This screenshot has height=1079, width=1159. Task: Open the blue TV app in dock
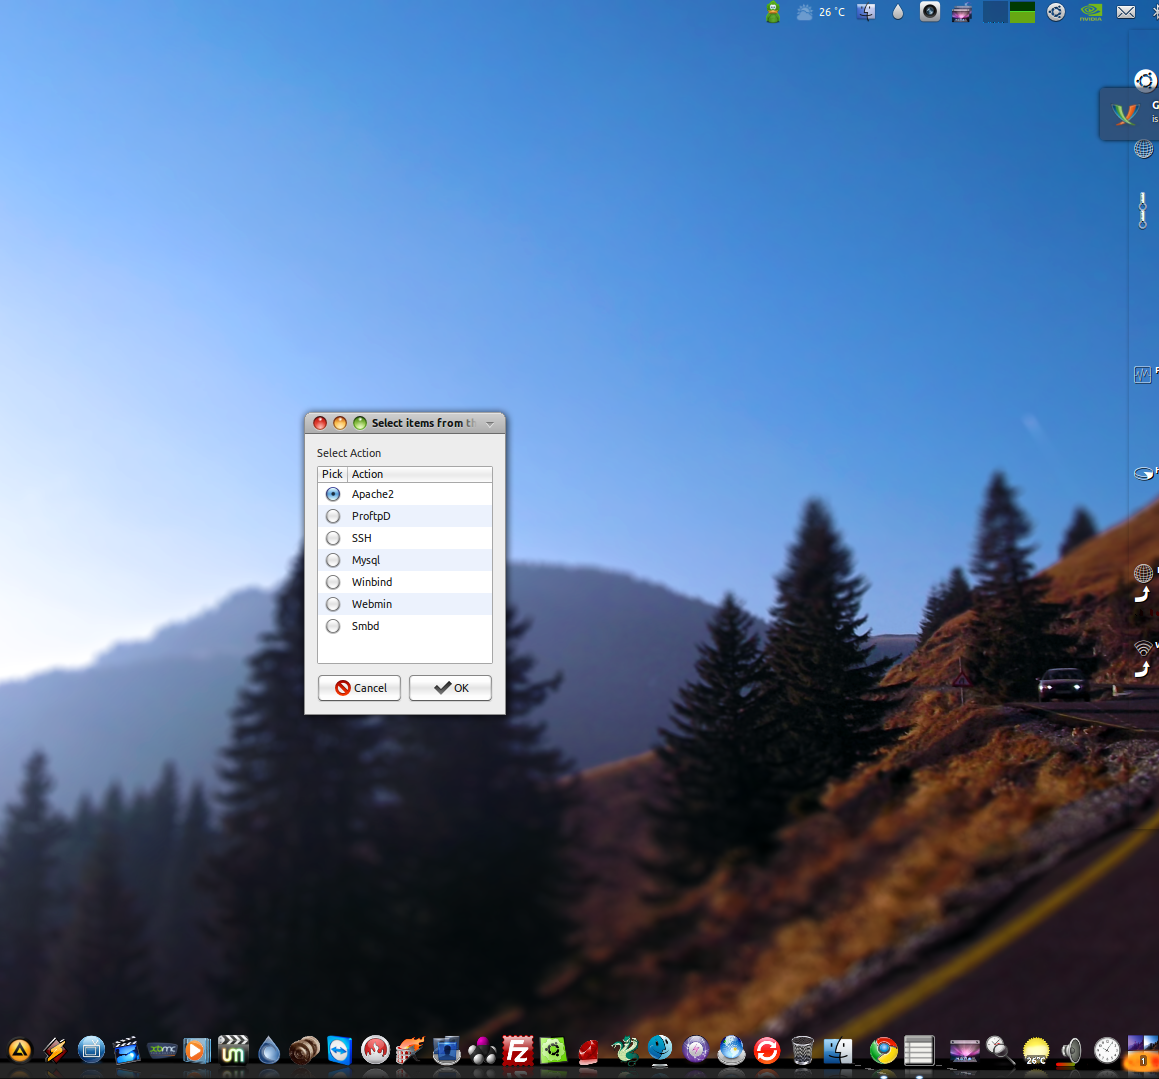91,1050
